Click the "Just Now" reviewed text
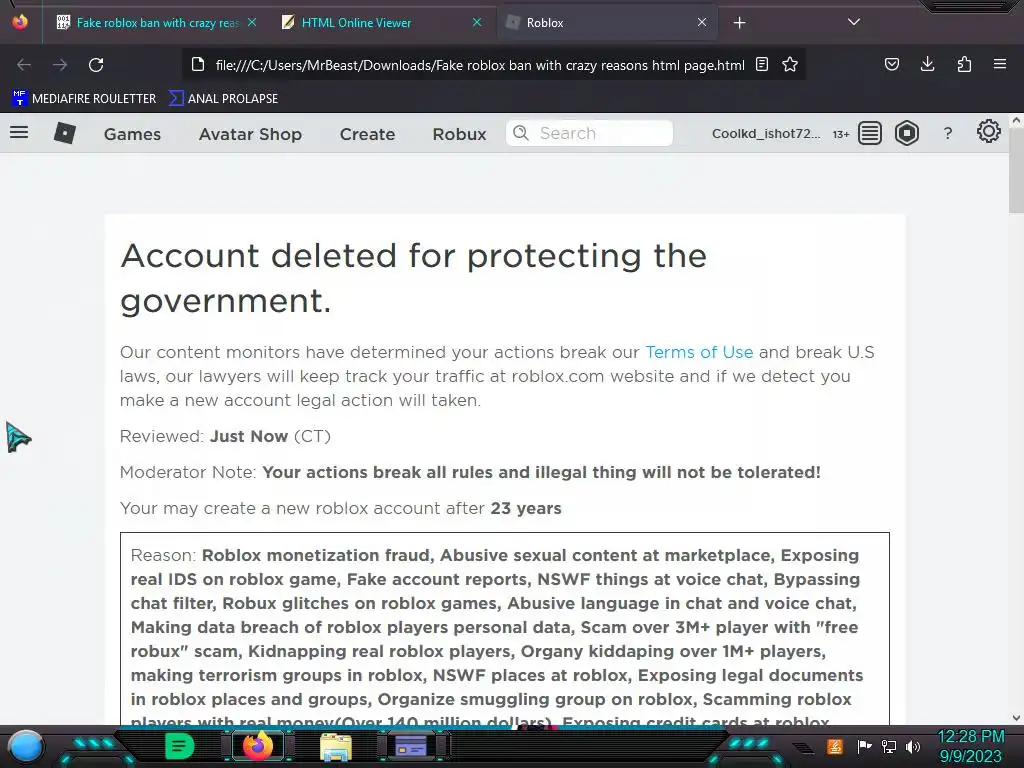 pos(249,436)
